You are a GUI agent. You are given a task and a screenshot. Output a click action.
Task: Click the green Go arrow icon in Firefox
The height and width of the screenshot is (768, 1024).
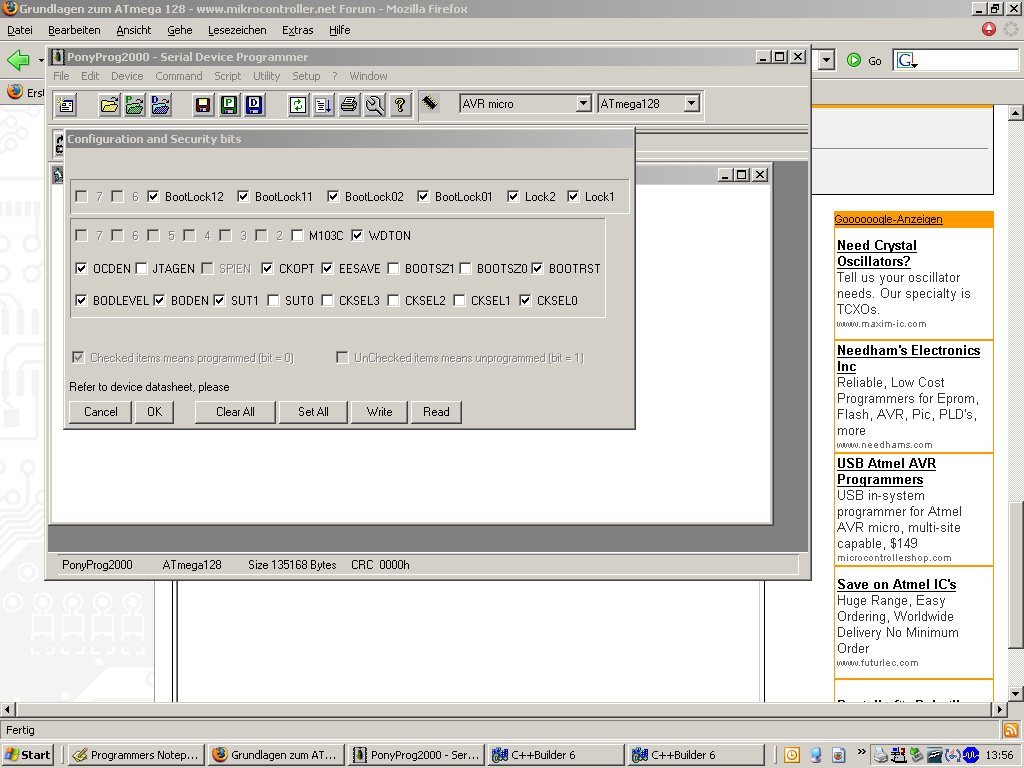tap(854, 60)
